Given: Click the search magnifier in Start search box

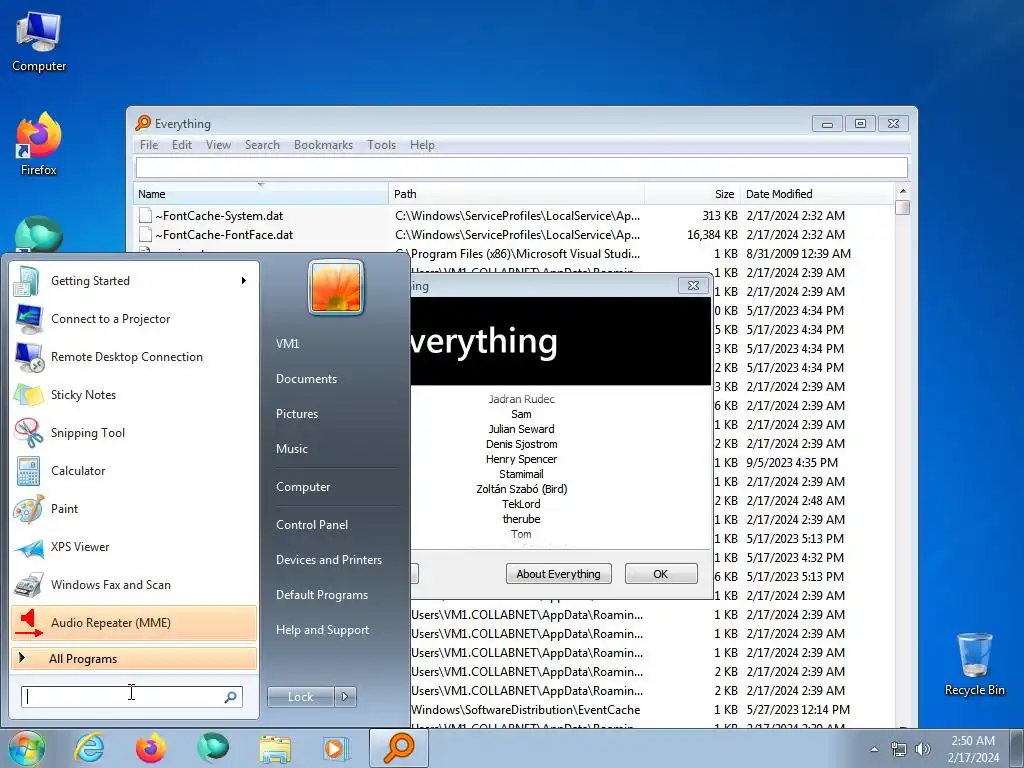Looking at the screenshot, I should coord(230,697).
